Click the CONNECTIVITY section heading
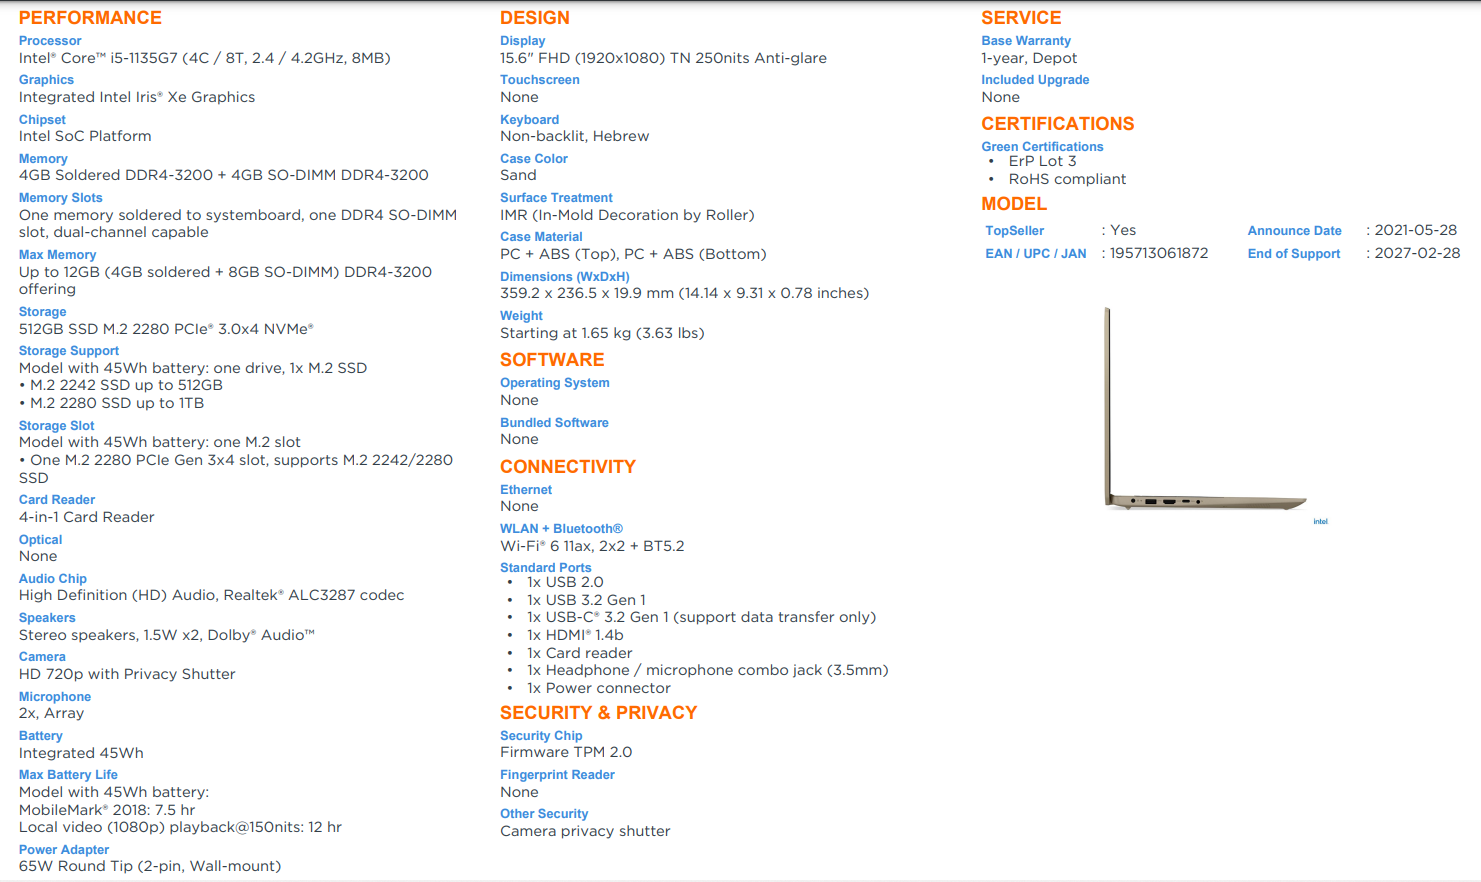 (x=568, y=467)
